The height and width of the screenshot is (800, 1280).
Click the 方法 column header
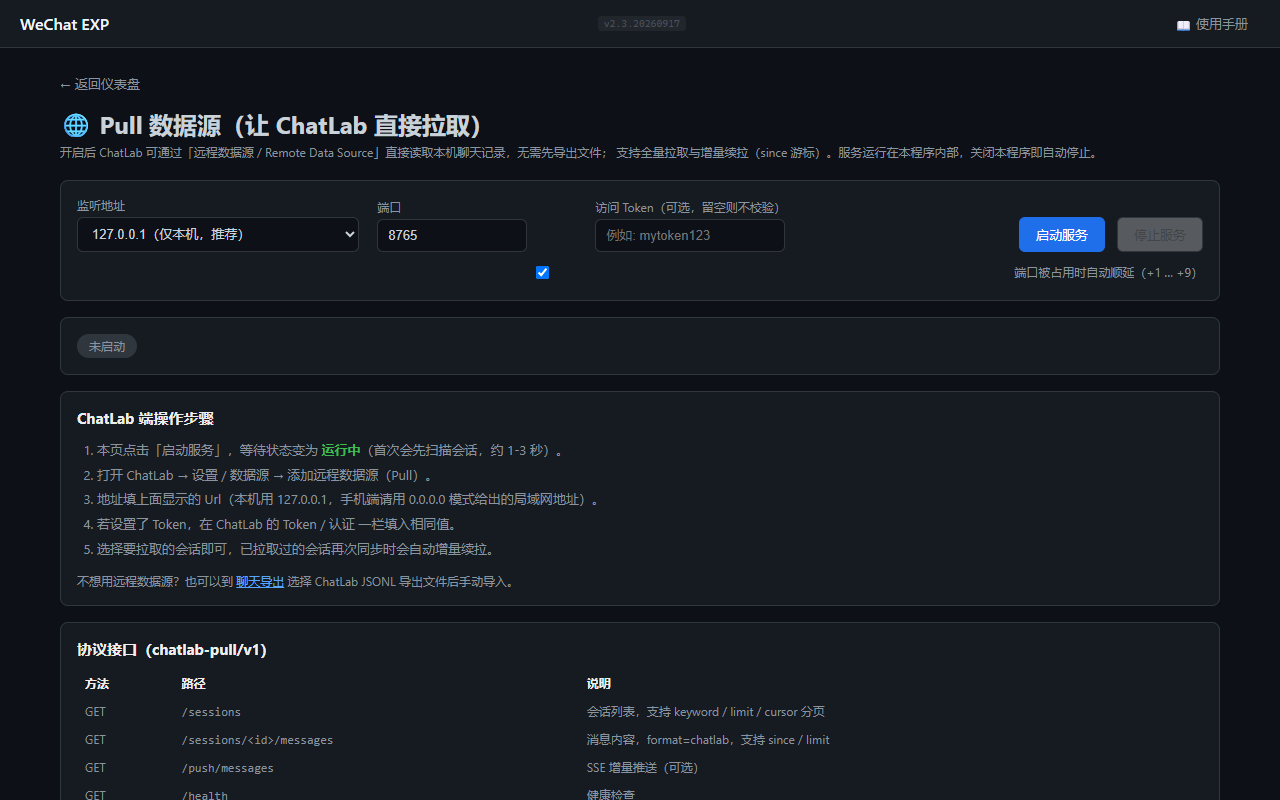click(x=97, y=684)
